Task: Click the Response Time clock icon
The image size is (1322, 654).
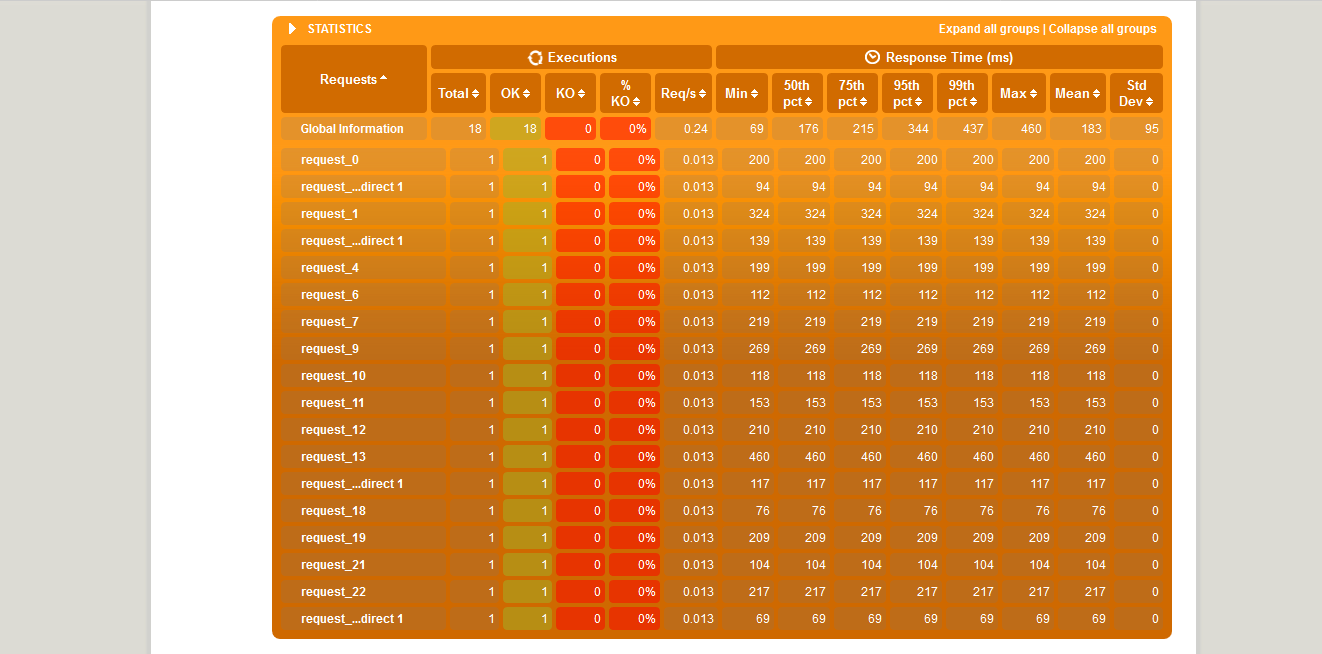Action: pos(872,58)
